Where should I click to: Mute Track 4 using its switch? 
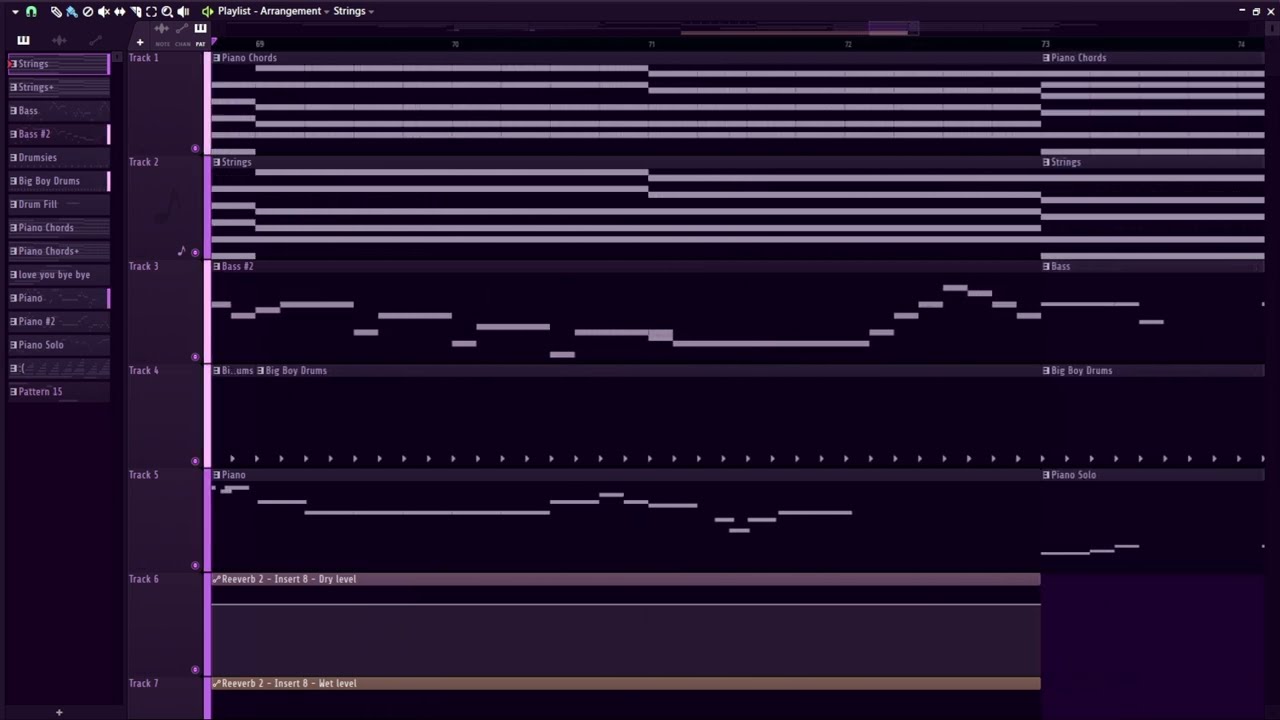point(195,461)
